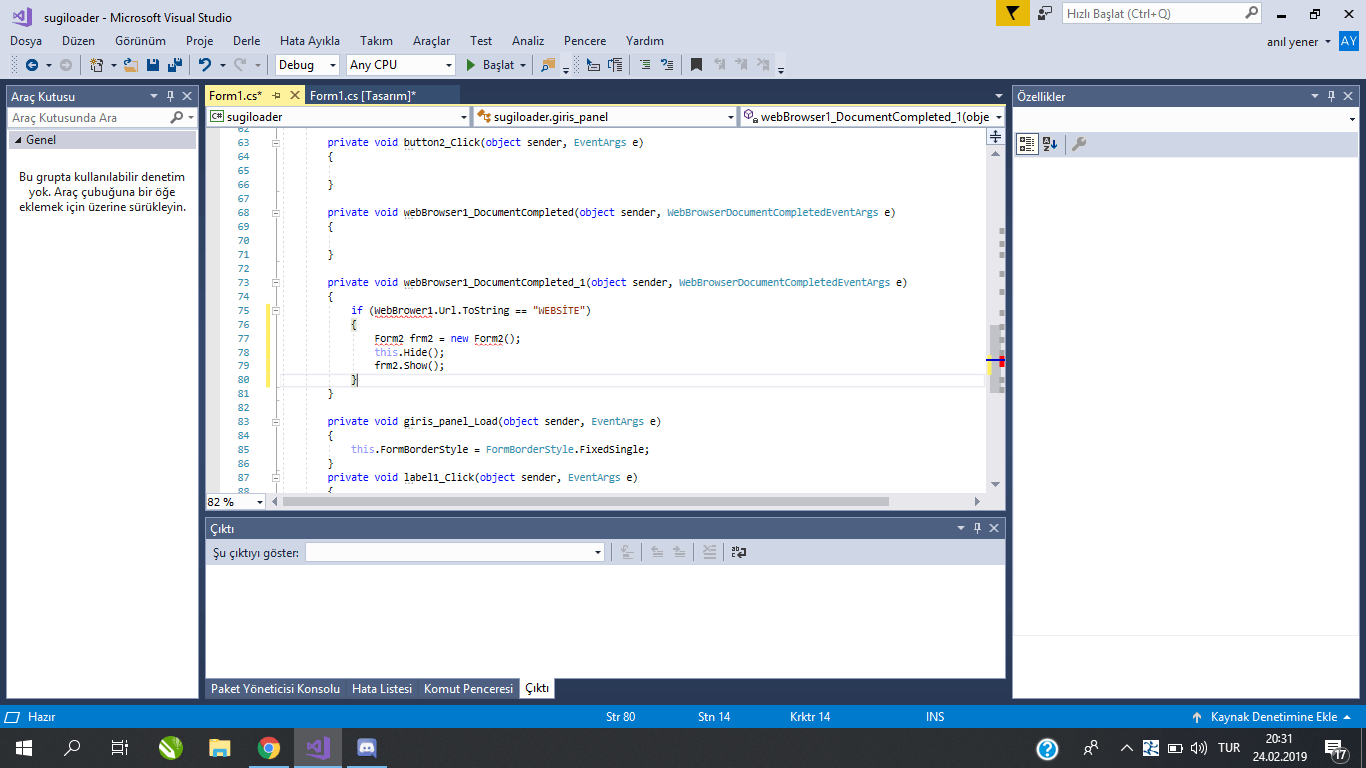Open Discord from the Windows taskbar

[366, 748]
